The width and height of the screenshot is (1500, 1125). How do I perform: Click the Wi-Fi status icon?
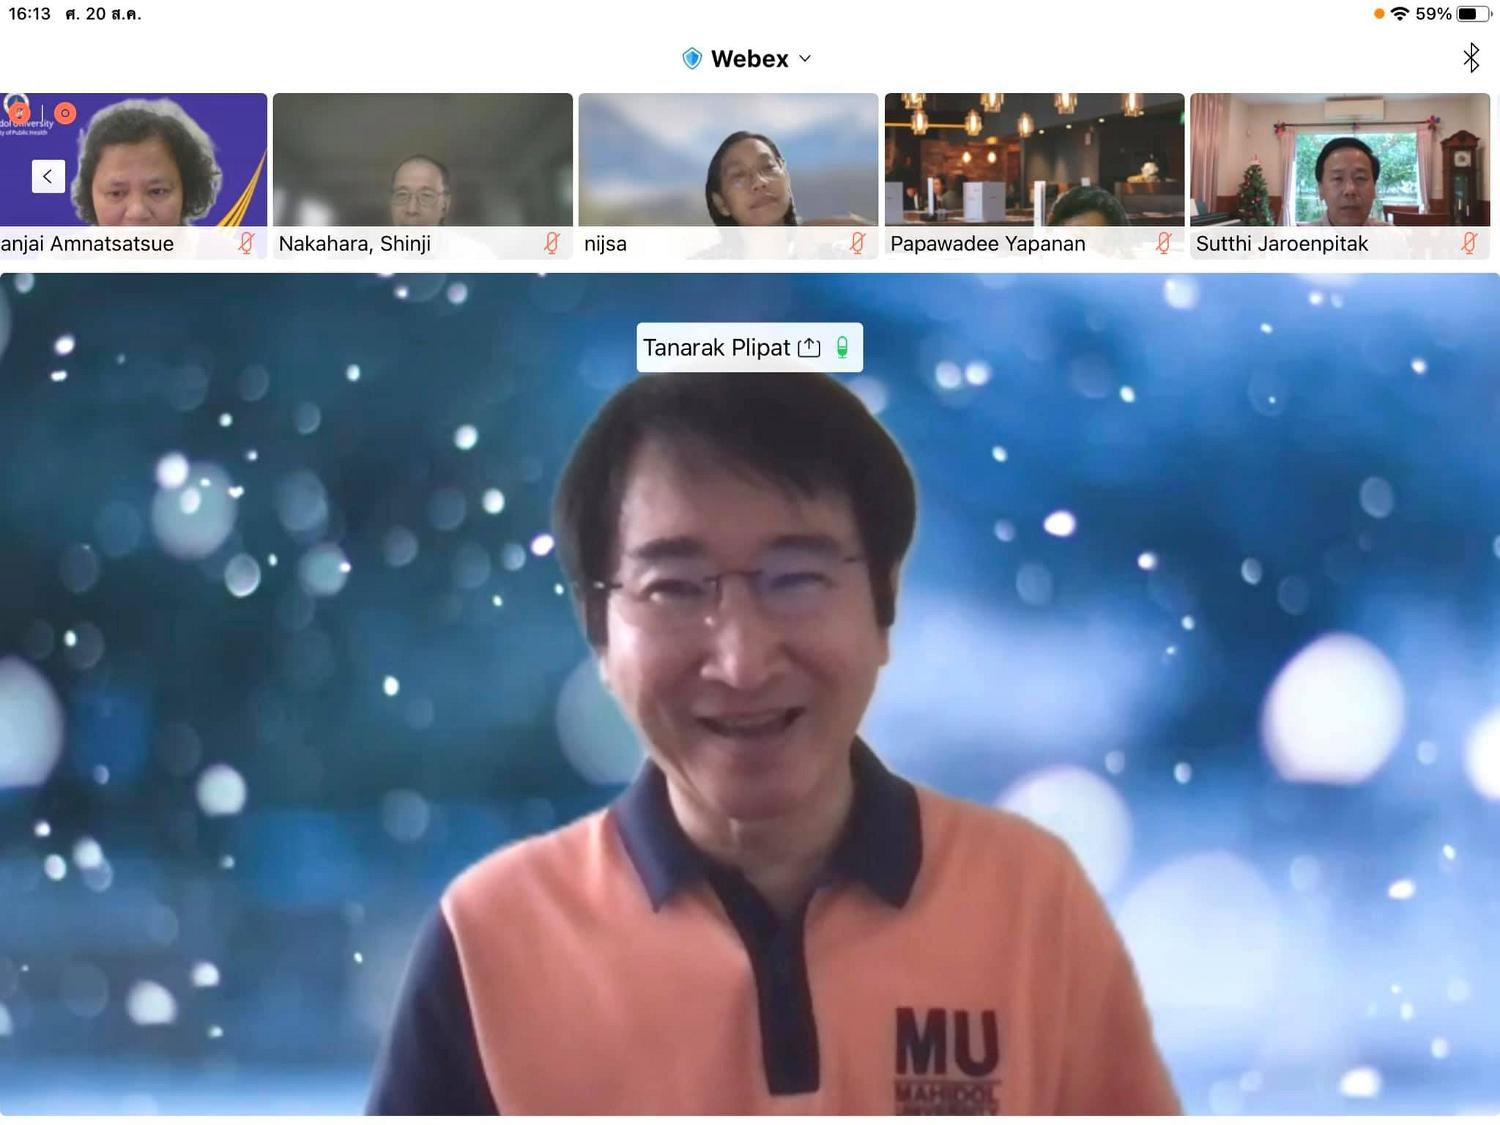pyautogui.click(x=1400, y=14)
